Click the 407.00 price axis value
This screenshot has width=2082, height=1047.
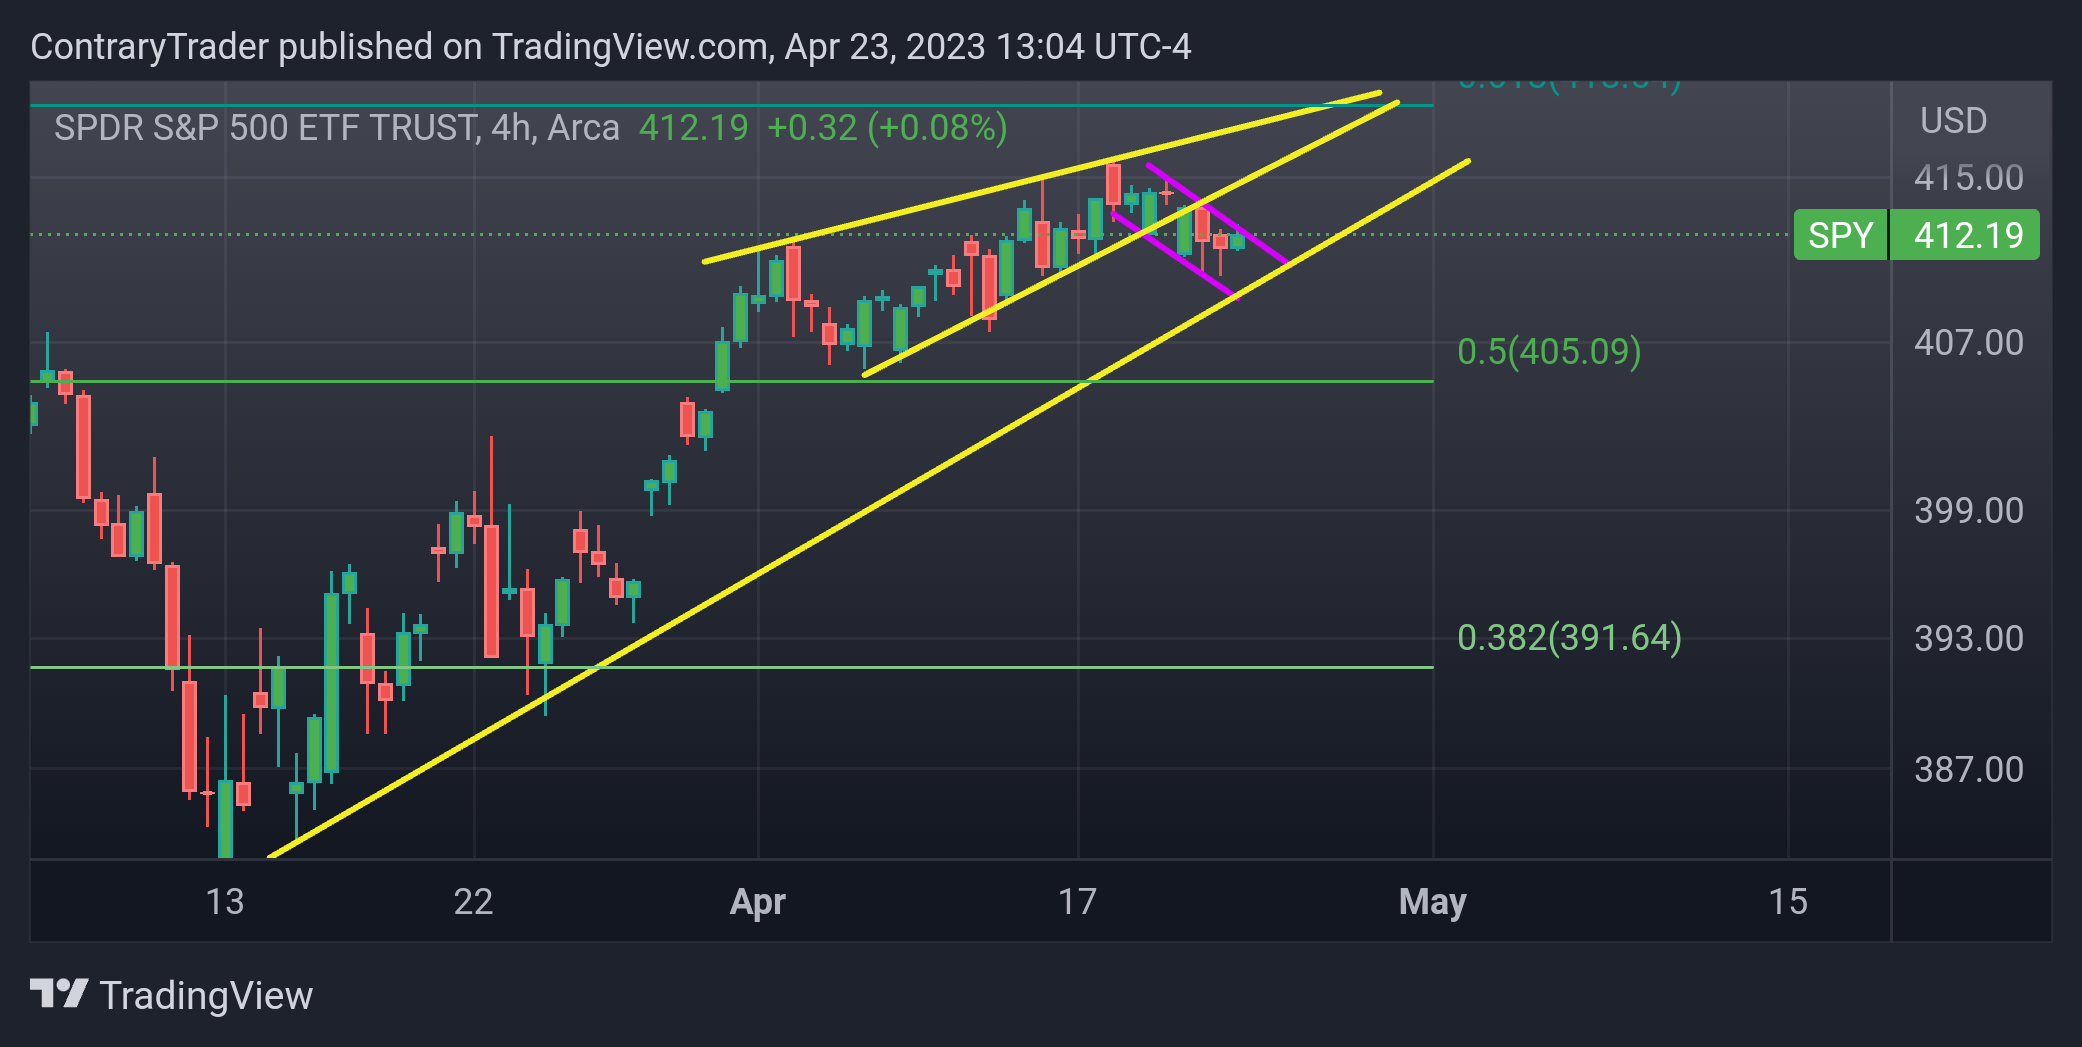pyautogui.click(x=1968, y=343)
